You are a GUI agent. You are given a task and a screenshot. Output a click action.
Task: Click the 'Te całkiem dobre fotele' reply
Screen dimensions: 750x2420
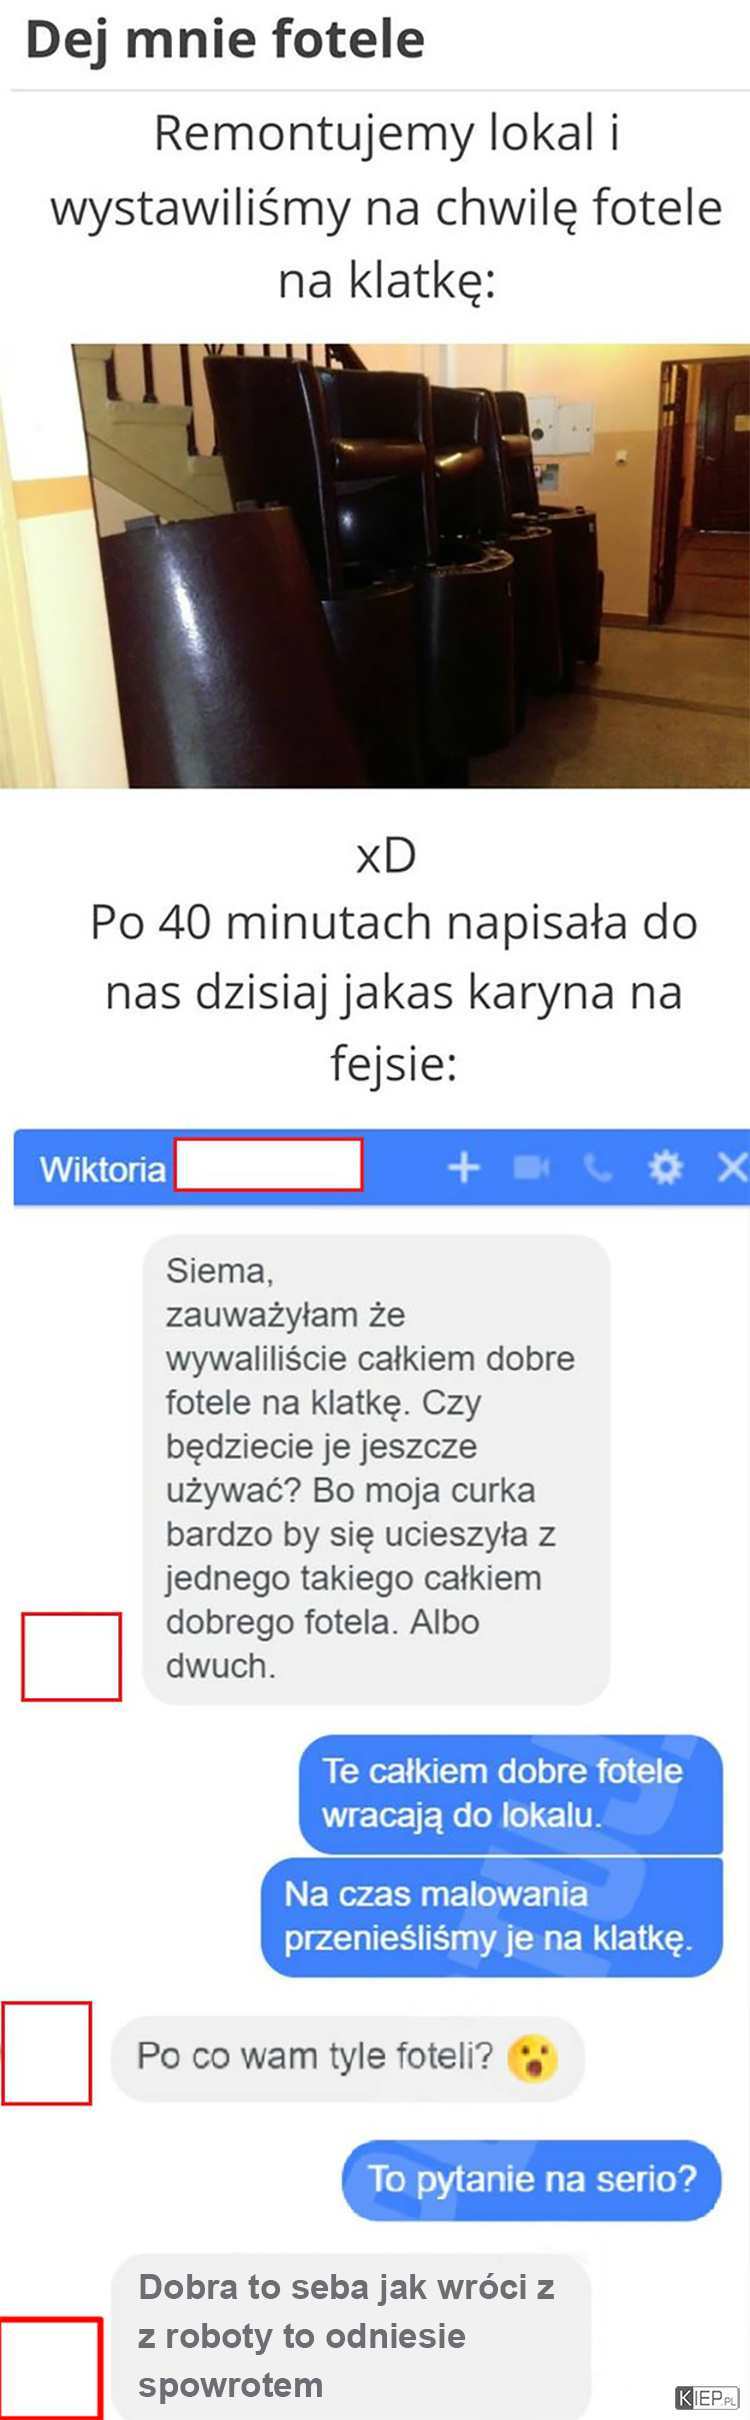pyautogui.click(x=511, y=1793)
